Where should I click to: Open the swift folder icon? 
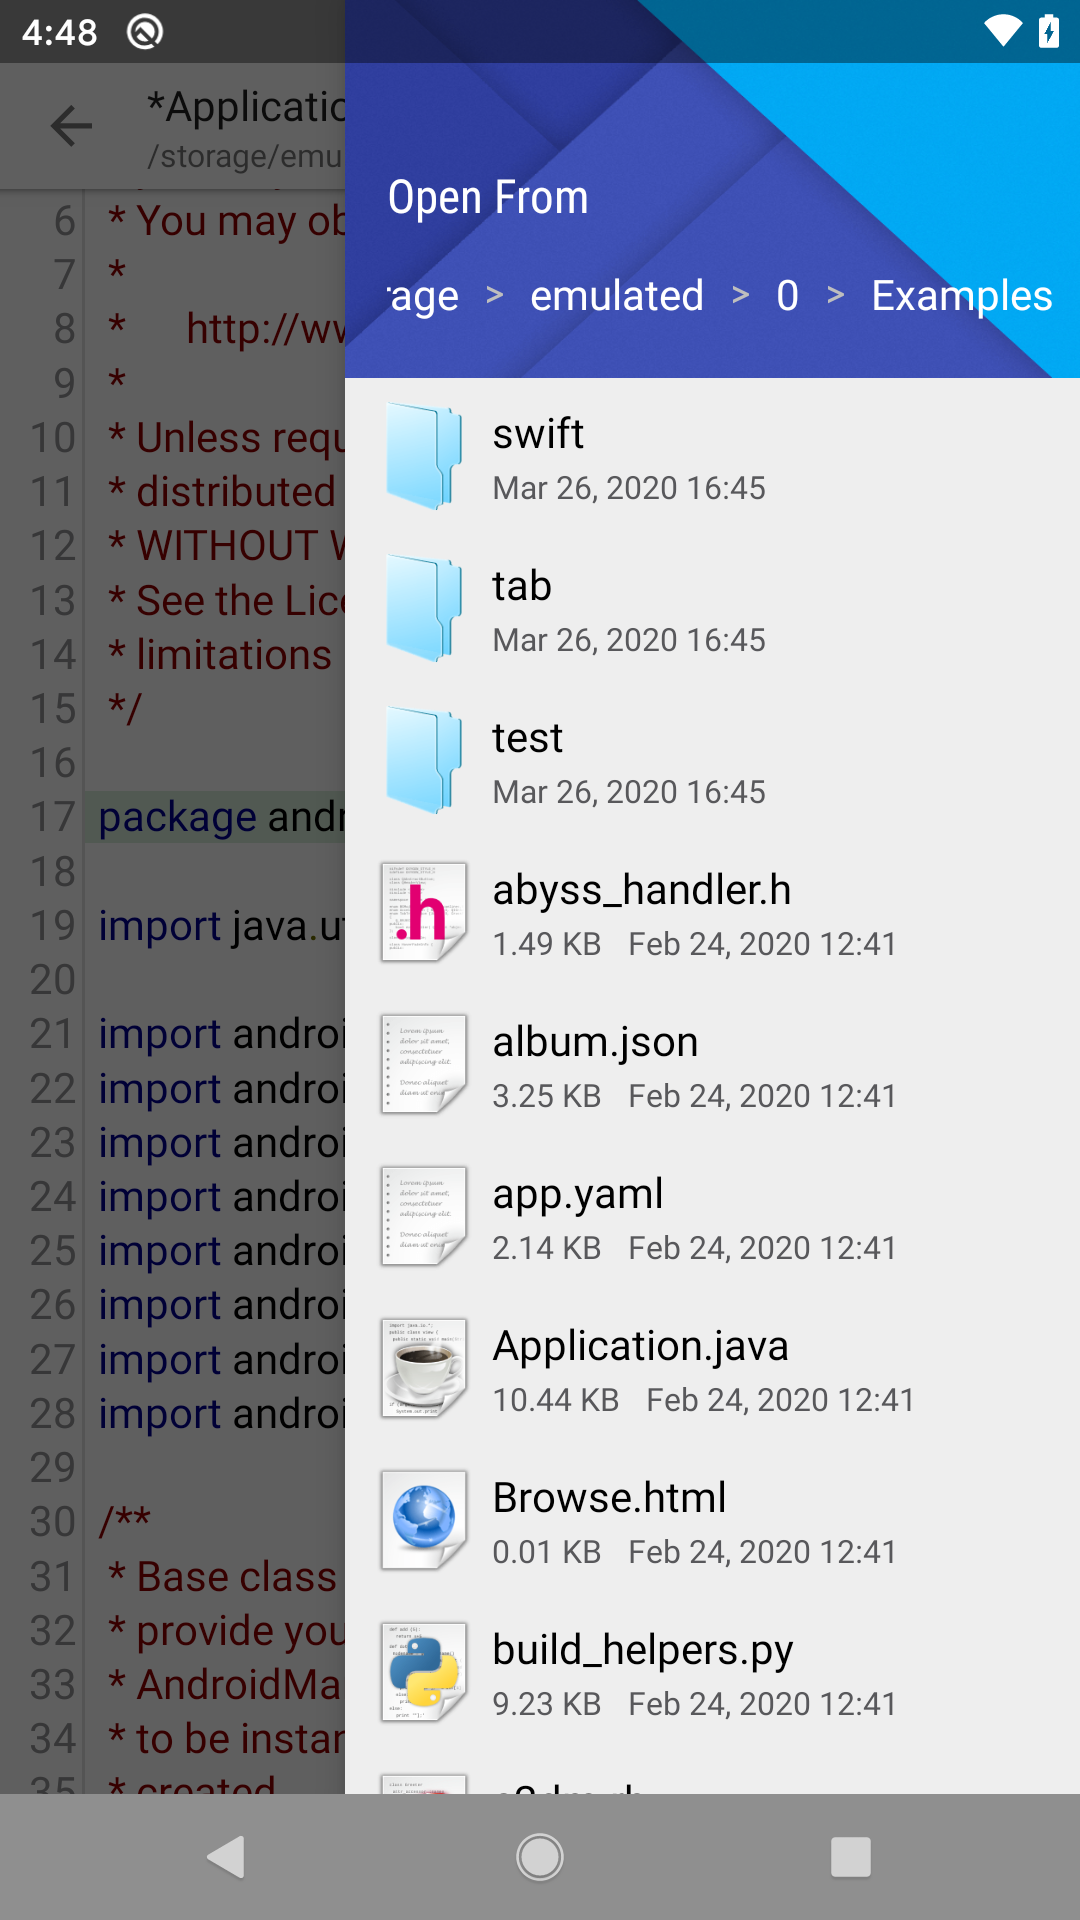pos(424,457)
